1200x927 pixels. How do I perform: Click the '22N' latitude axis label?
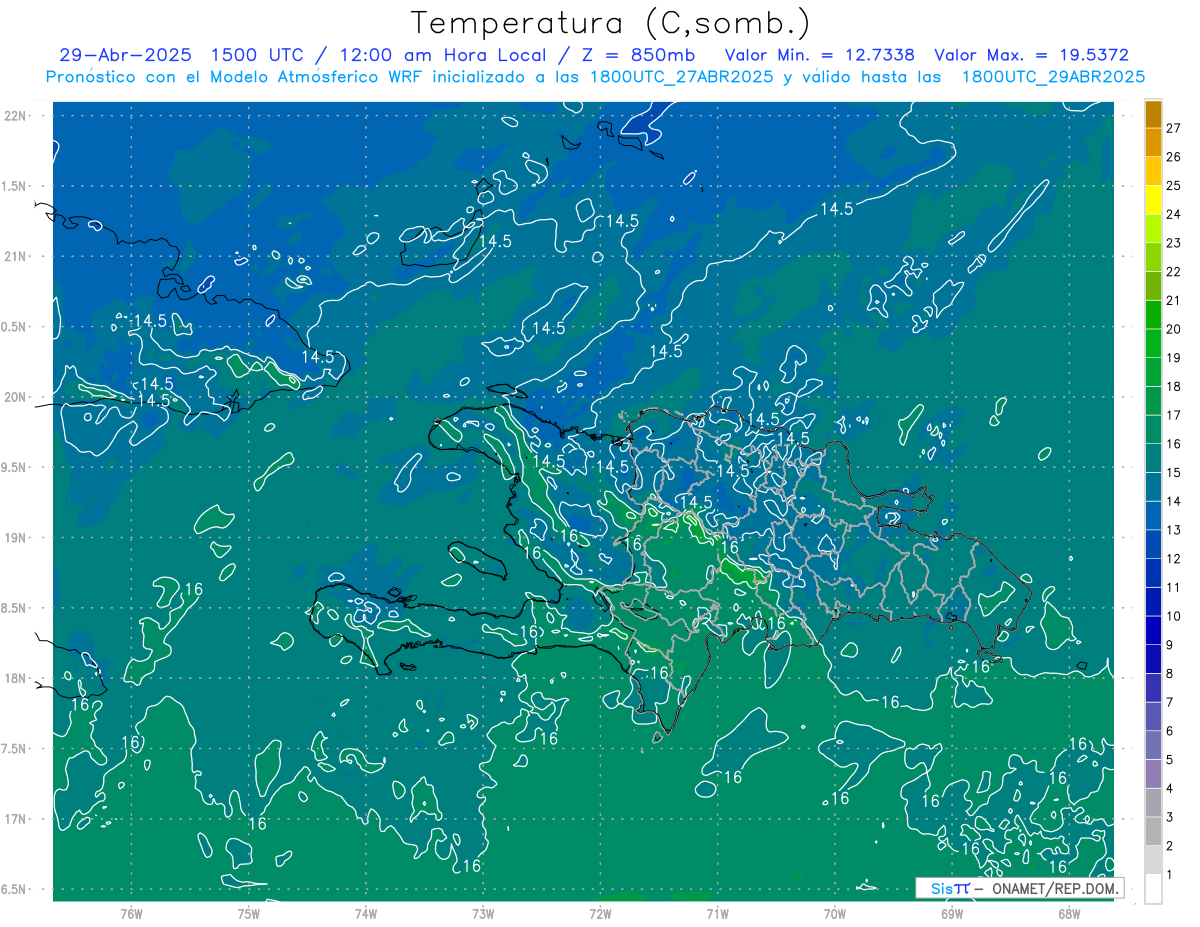(x=17, y=115)
